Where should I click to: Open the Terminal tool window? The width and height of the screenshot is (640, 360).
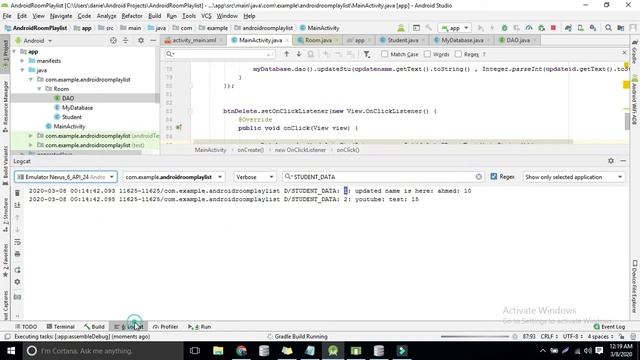click(x=60, y=327)
